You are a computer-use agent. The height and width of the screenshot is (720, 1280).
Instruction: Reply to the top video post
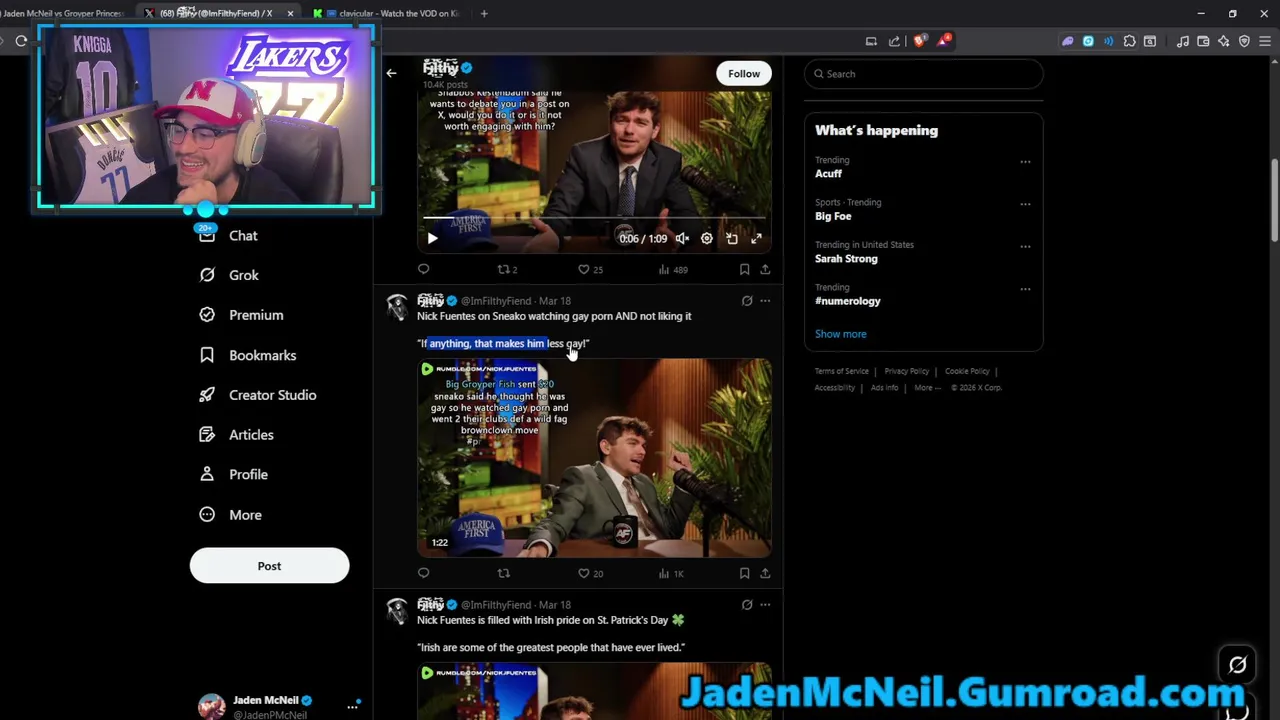point(424,269)
